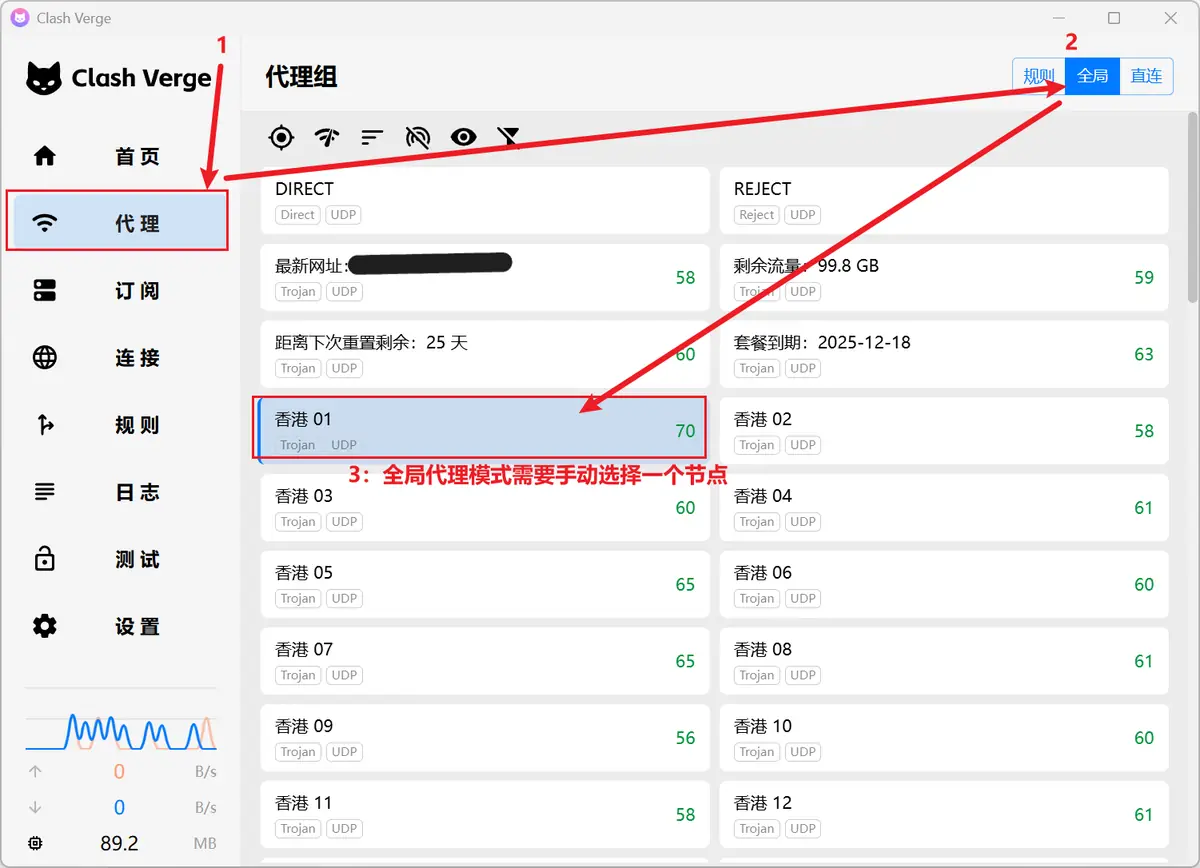
Task: Open the 设置 settings page label
Action: tap(137, 626)
